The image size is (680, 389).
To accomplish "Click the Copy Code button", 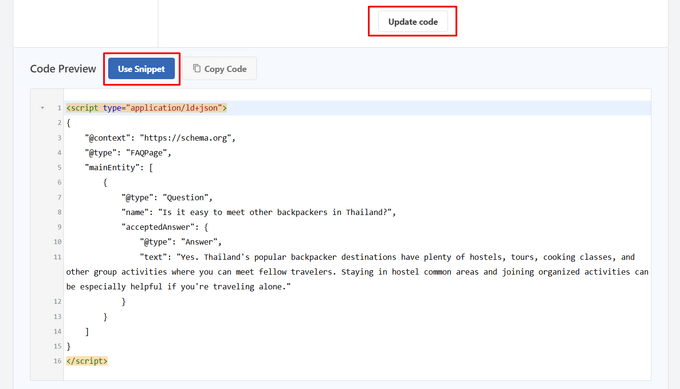I will 219,69.
